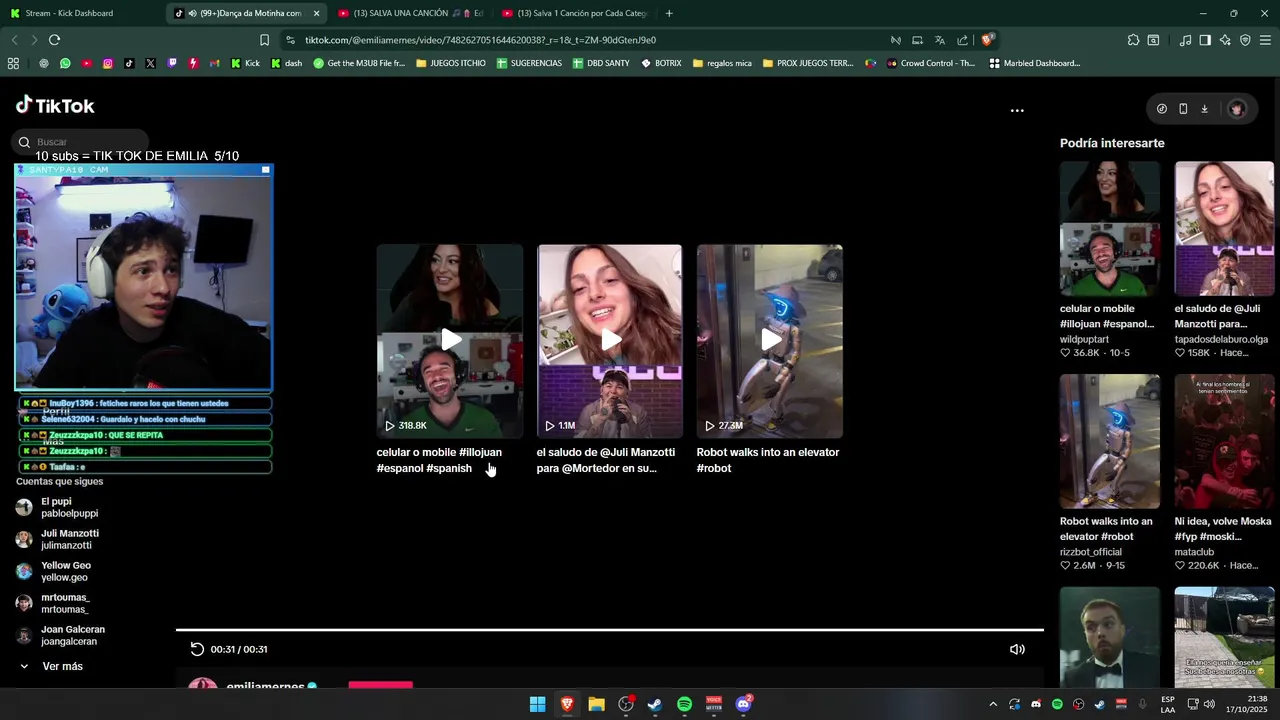This screenshot has width=1280, height=720.
Task: Open the regalos mica bookmark folder
Action: [x=722, y=63]
